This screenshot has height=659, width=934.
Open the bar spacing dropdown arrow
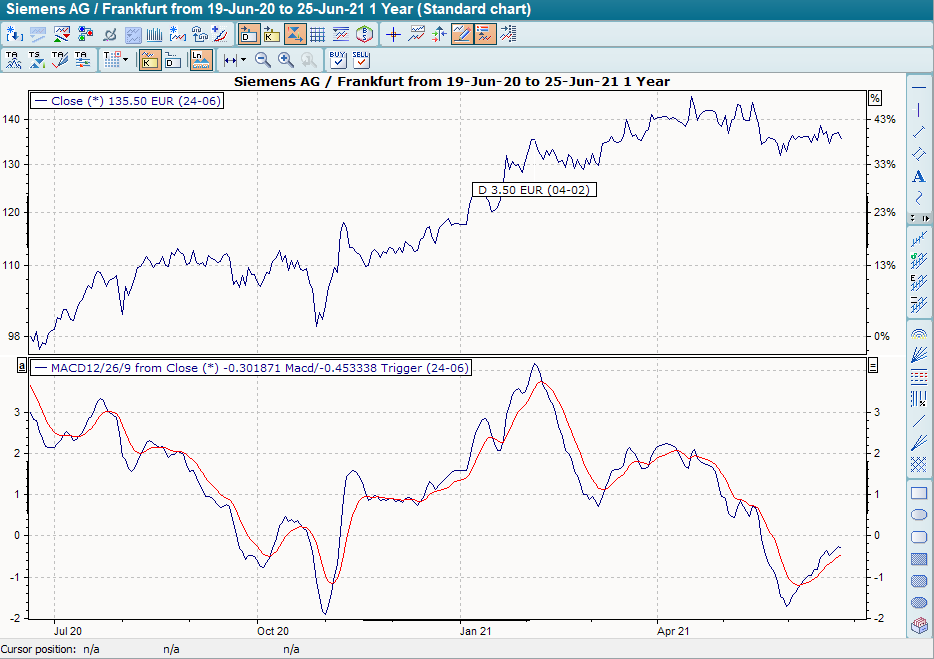[243, 60]
